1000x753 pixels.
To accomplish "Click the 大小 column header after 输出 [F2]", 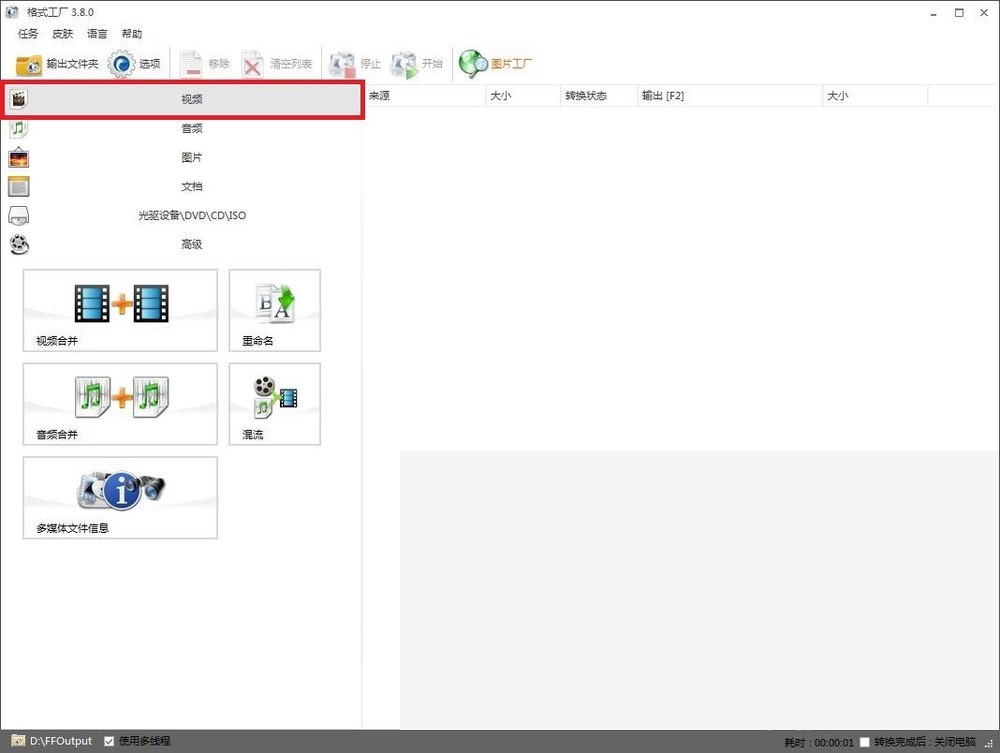I will [876, 96].
